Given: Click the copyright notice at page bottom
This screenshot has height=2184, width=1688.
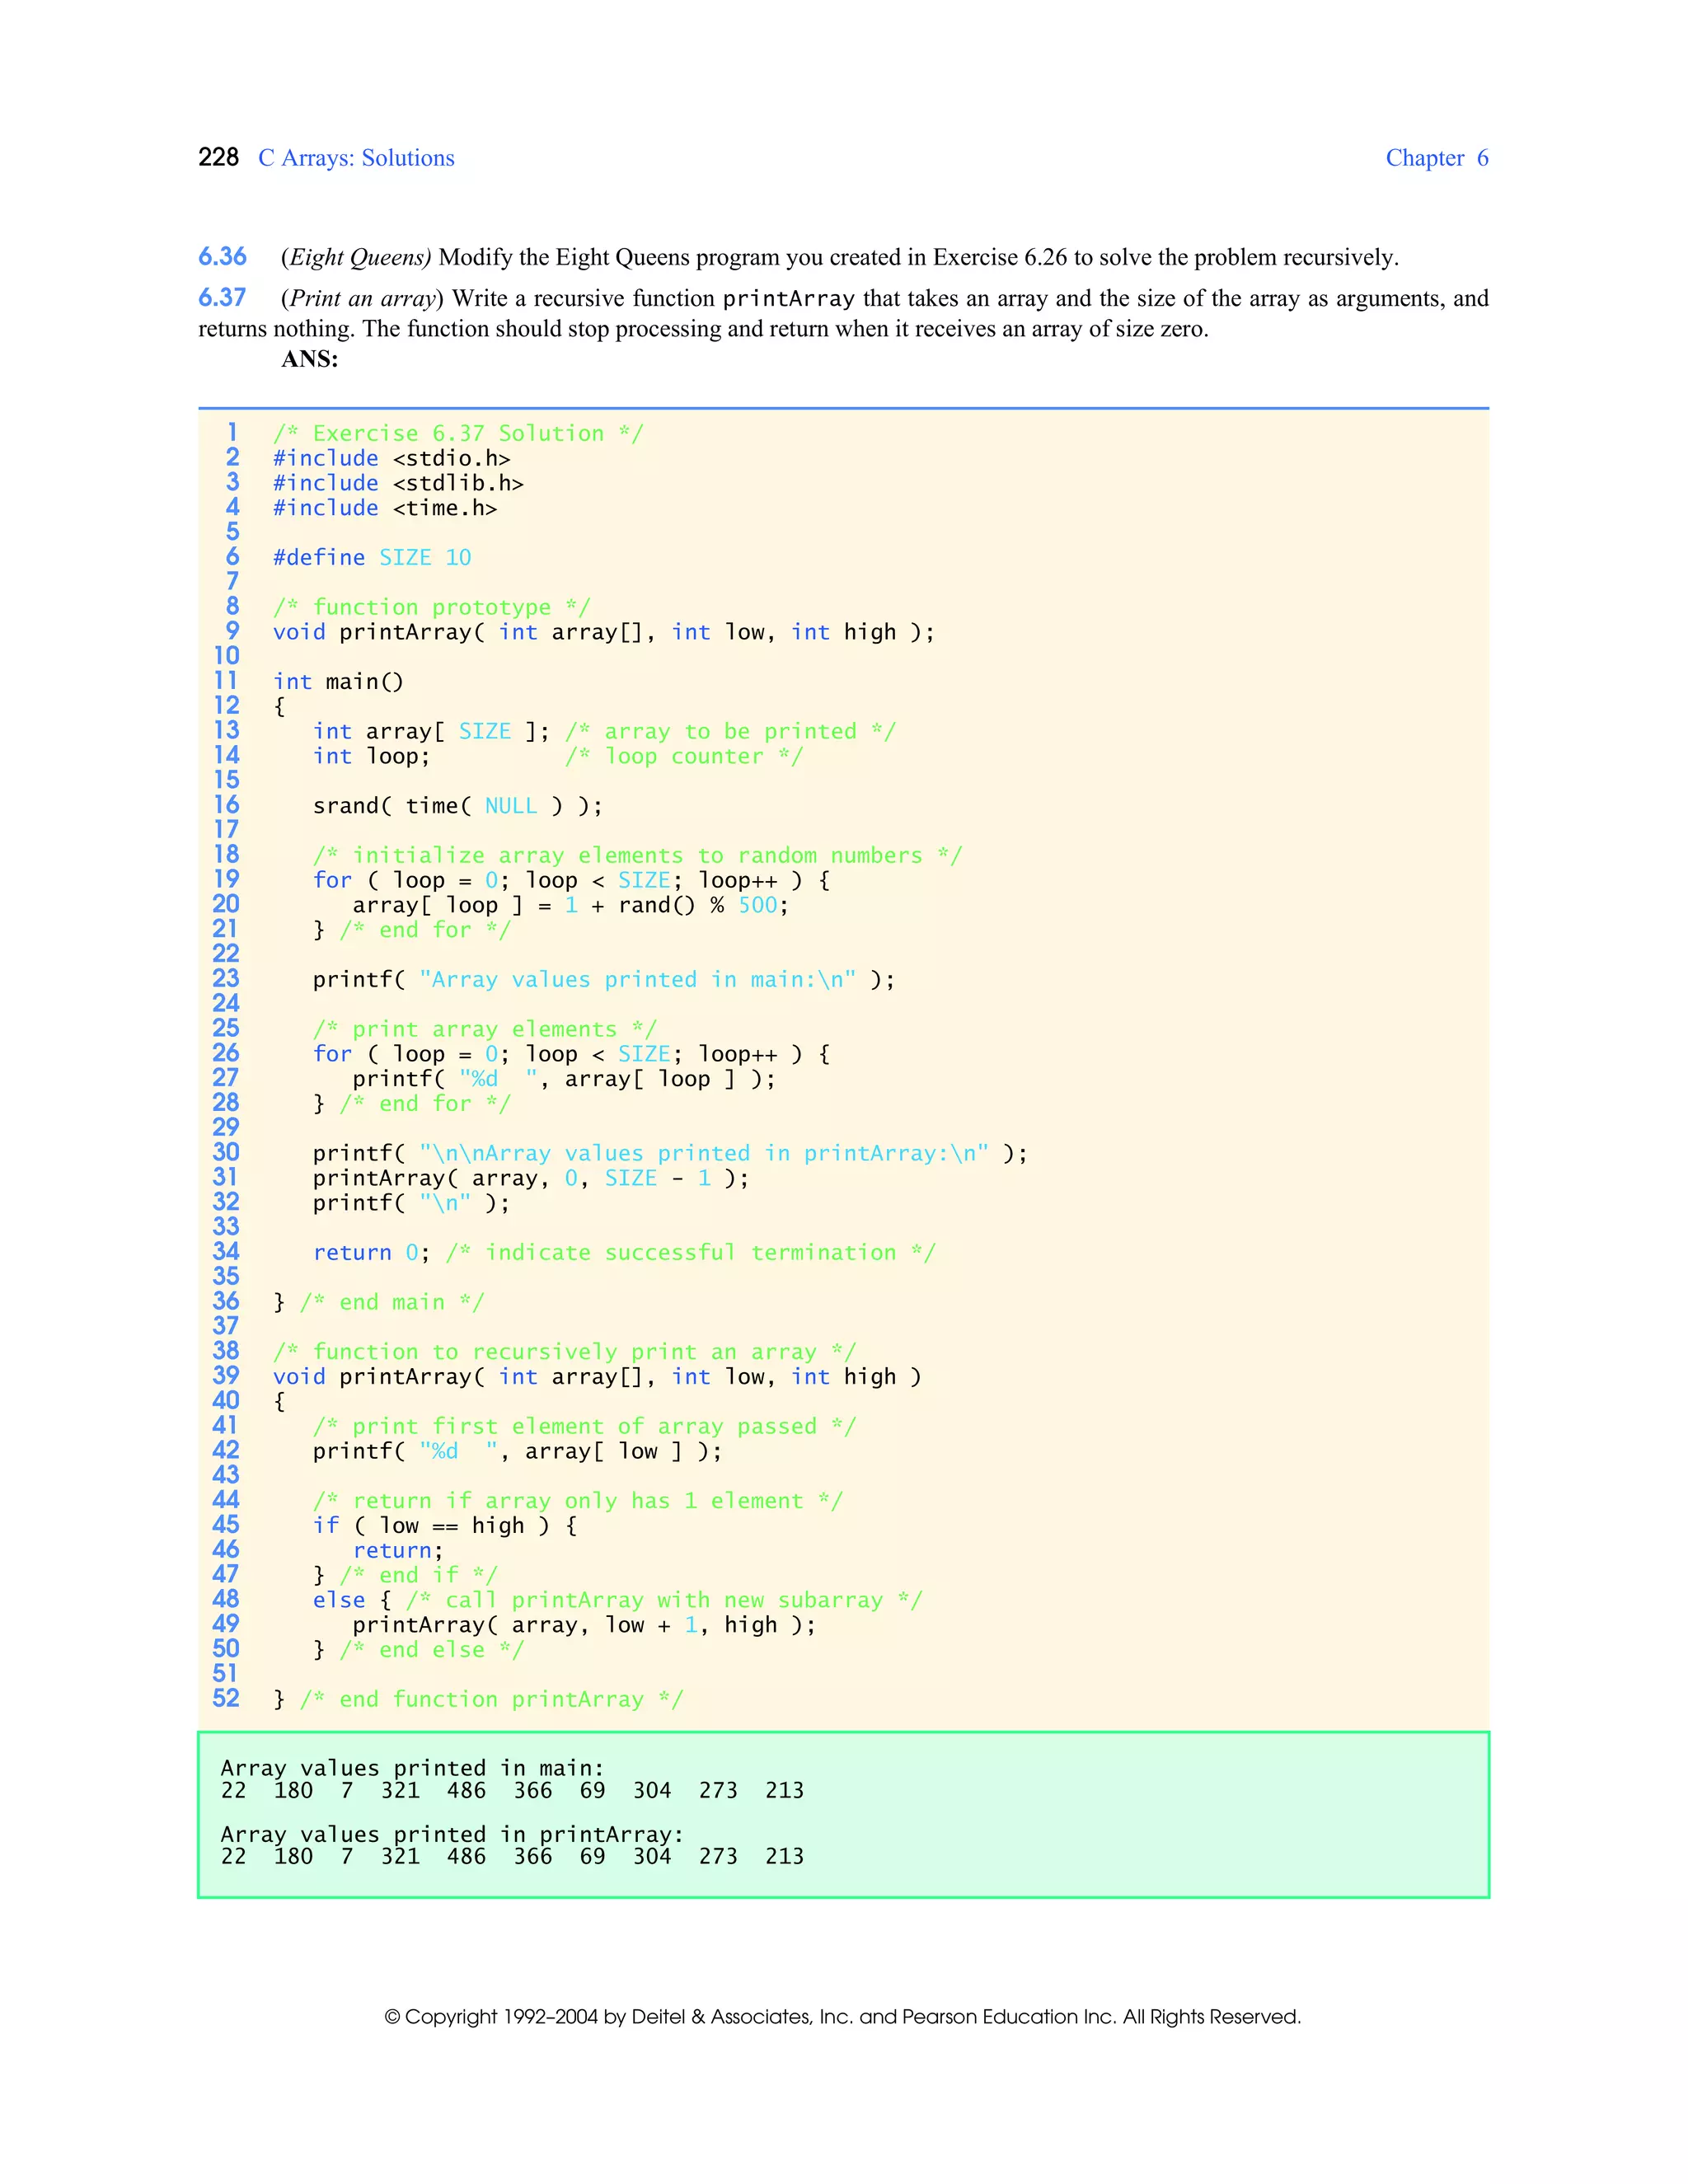Looking at the screenshot, I should (843, 2017).
